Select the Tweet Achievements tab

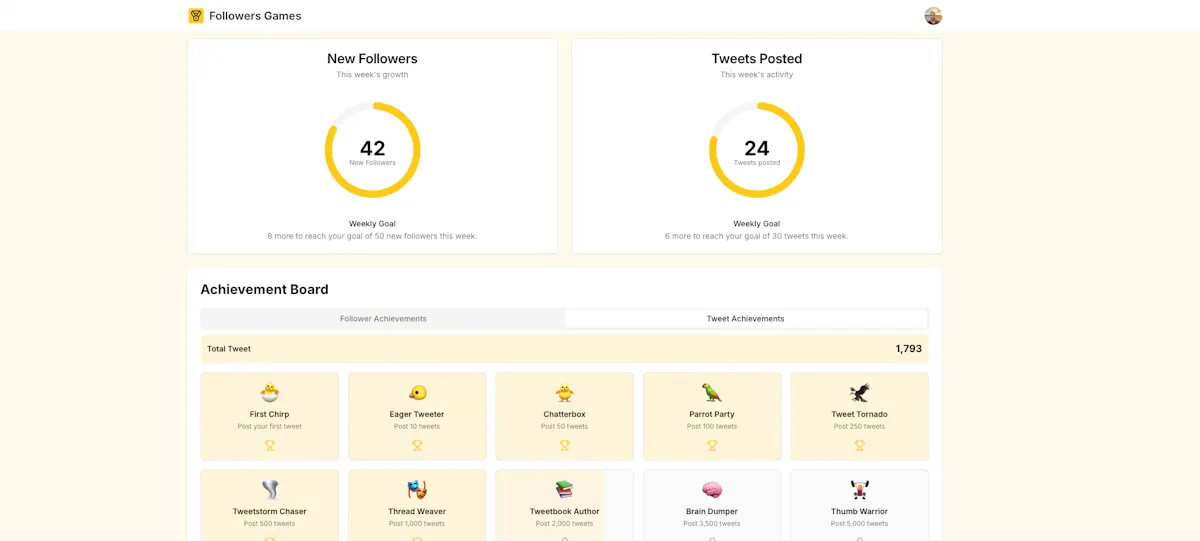[746, 319]
